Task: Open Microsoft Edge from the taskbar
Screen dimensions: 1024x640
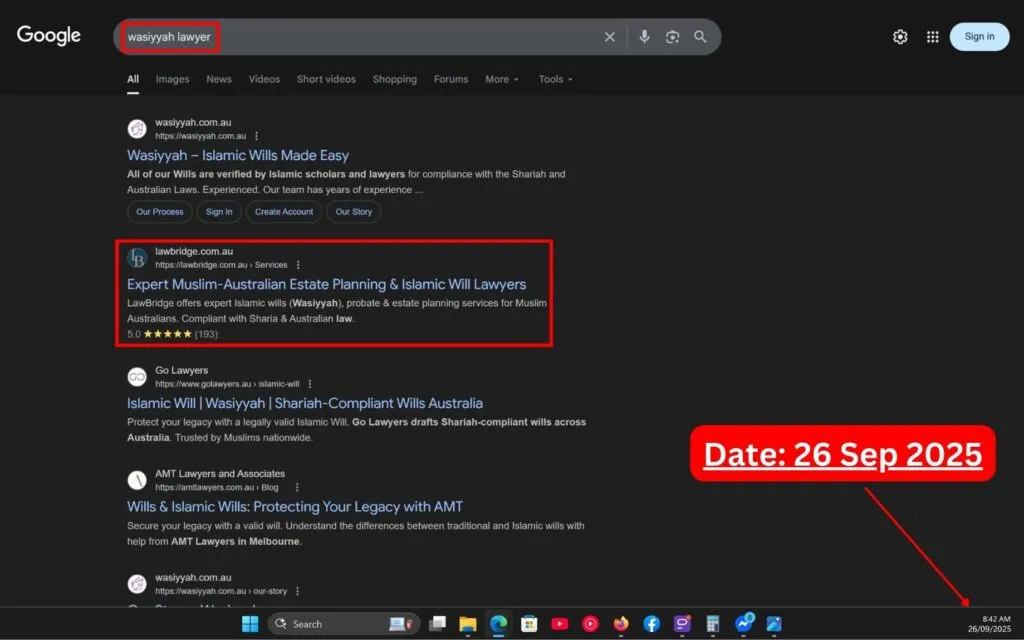Action: click(x=498, y=623)
